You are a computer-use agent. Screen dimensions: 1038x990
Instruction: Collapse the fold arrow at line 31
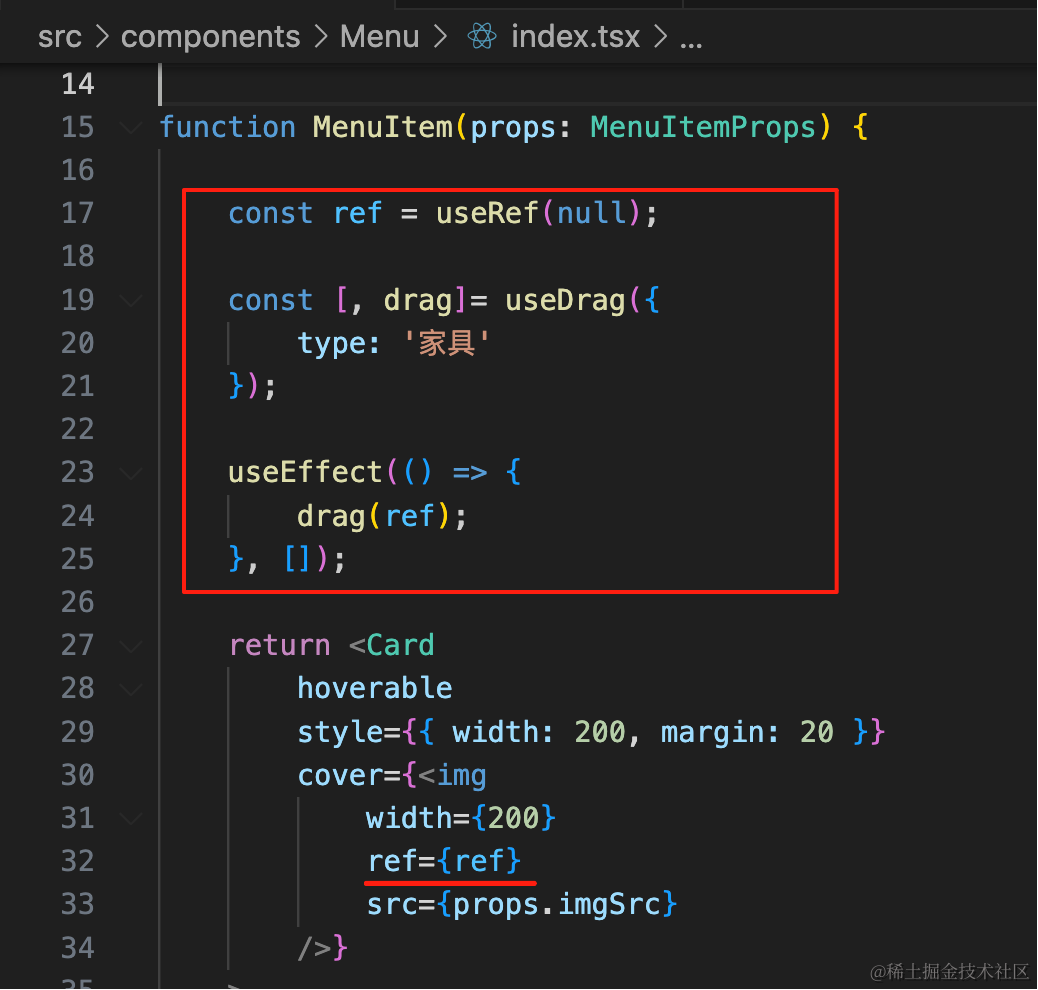pyautogui.click(x=131, y=818)
